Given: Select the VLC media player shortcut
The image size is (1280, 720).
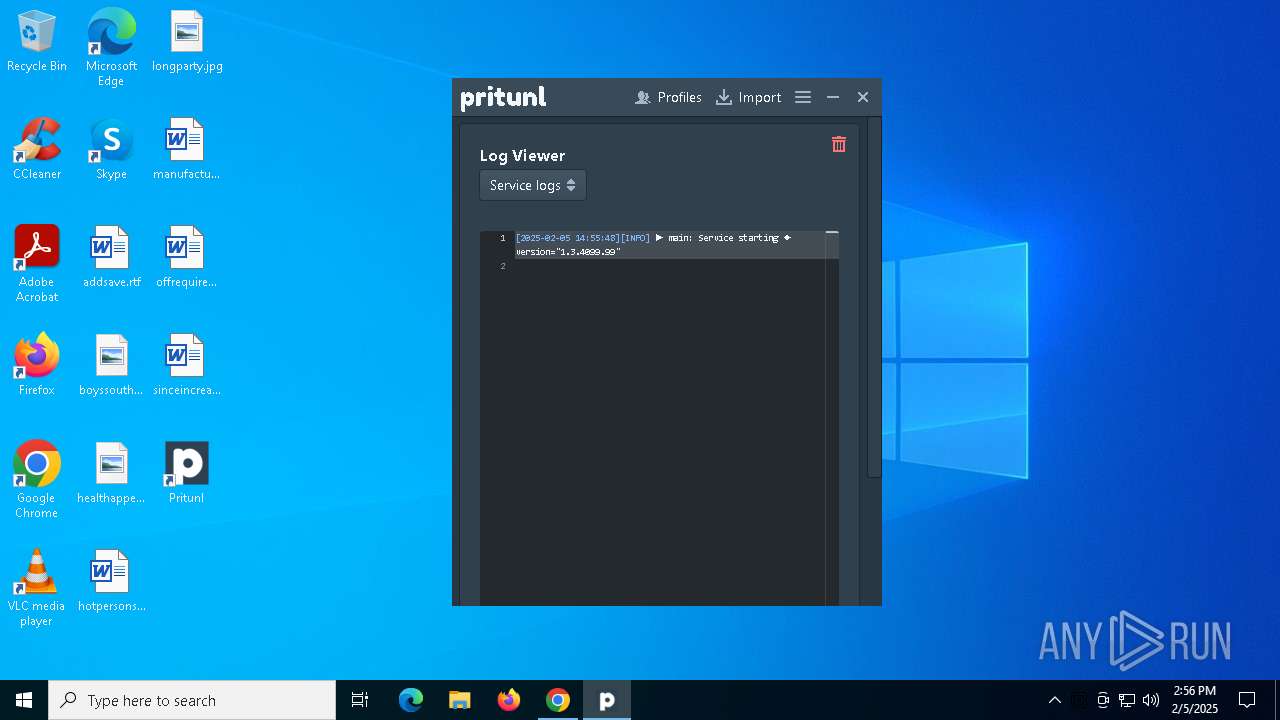Looking at the screenshot, I should [x=37, y=588].
